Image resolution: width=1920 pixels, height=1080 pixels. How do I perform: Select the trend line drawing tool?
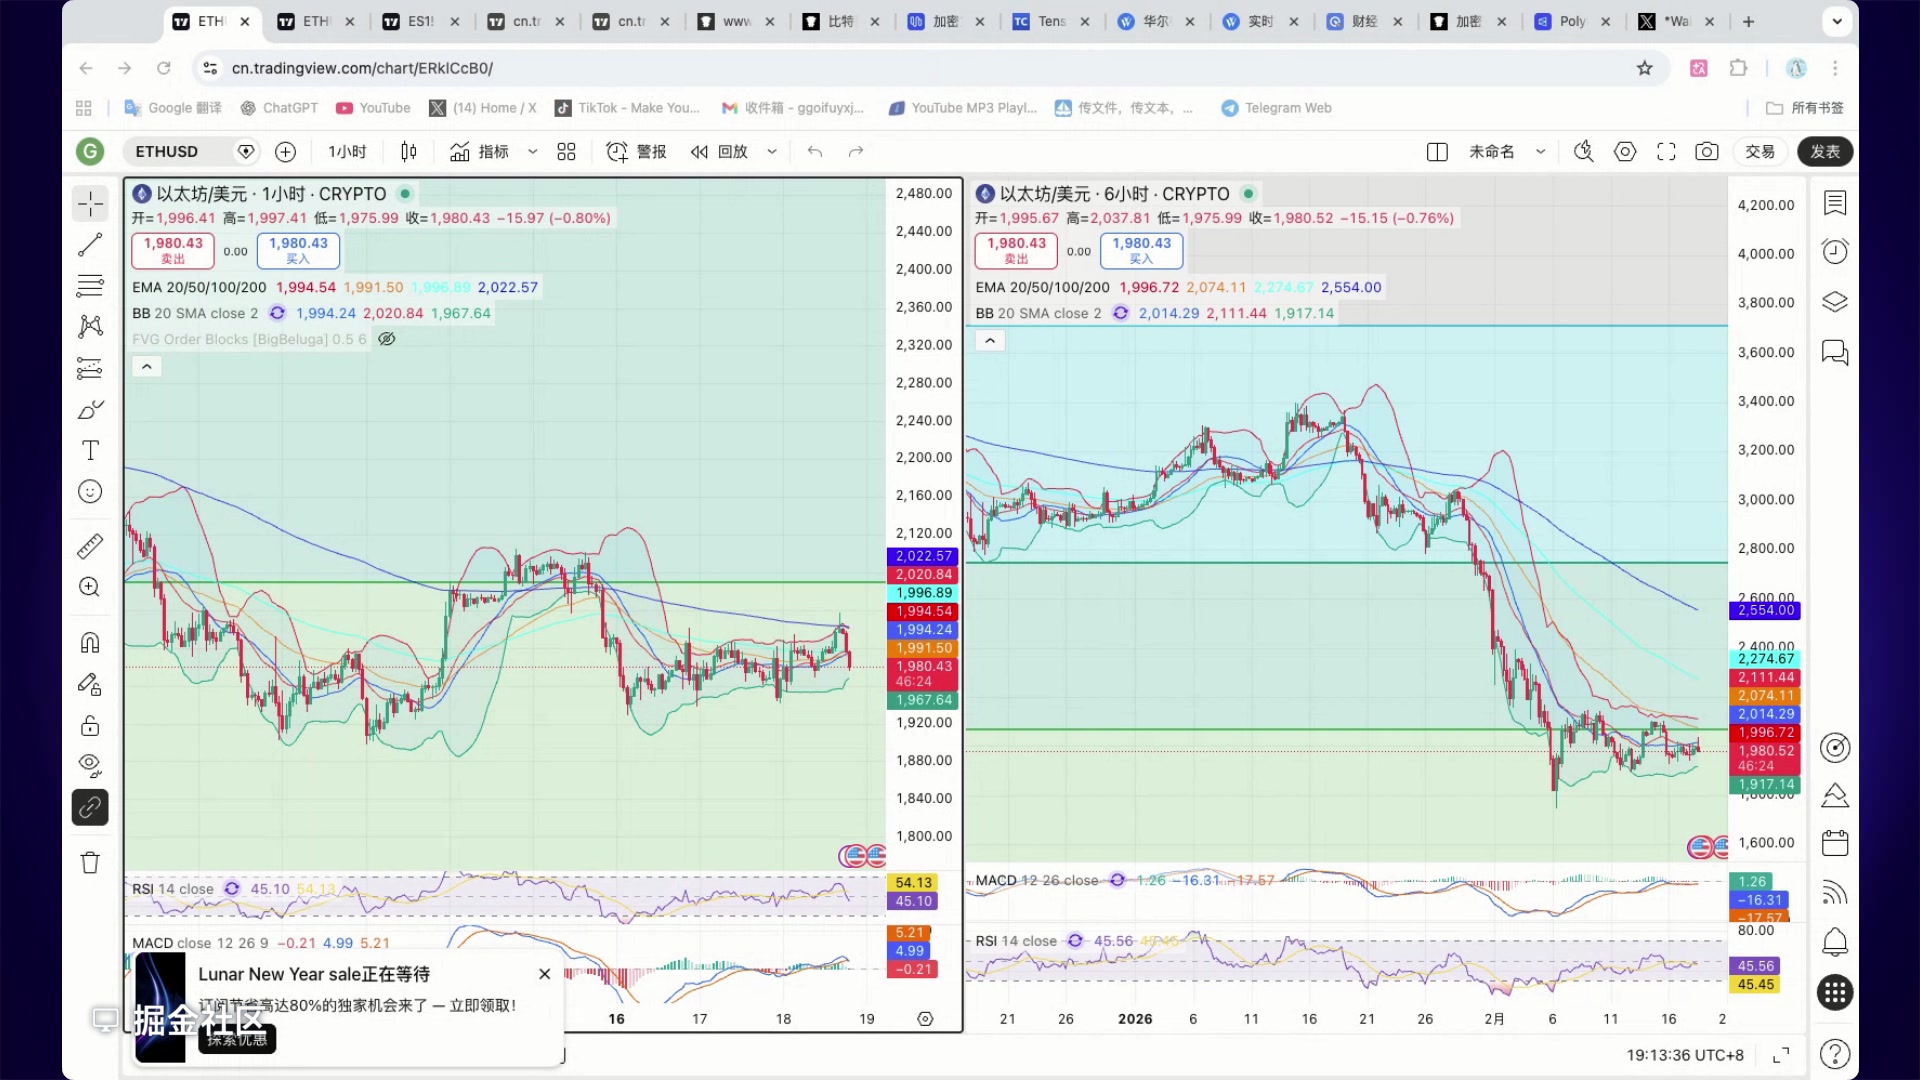pos(90,244)
